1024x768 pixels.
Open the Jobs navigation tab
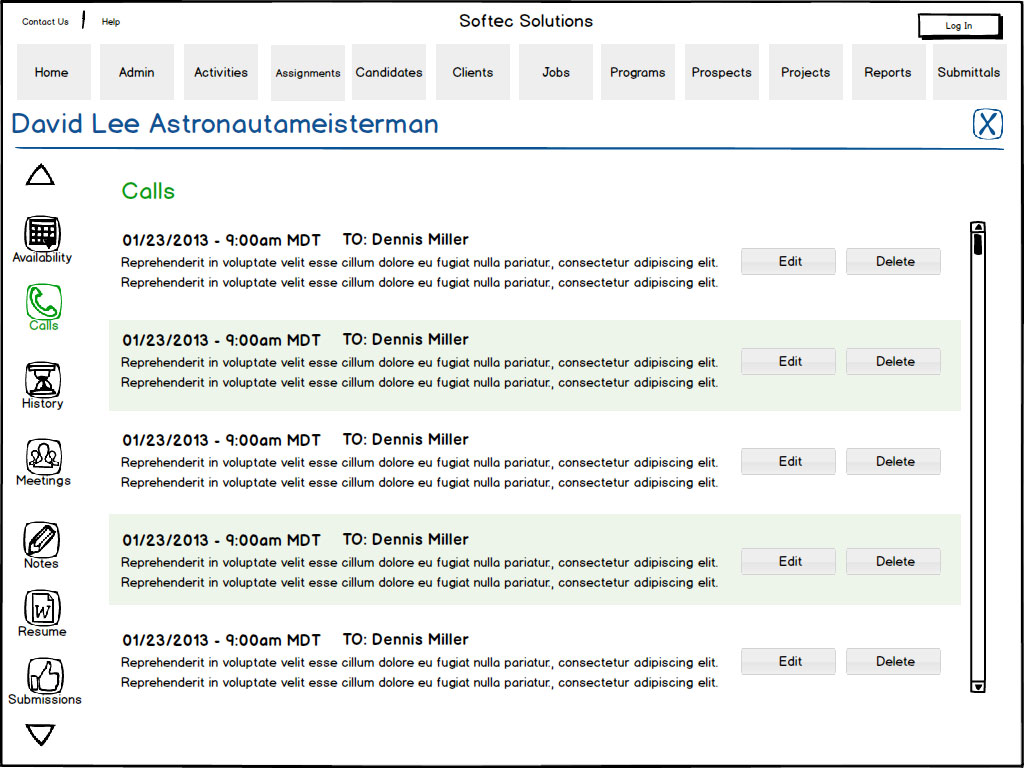pyautogui.click(x=556, y=72)
